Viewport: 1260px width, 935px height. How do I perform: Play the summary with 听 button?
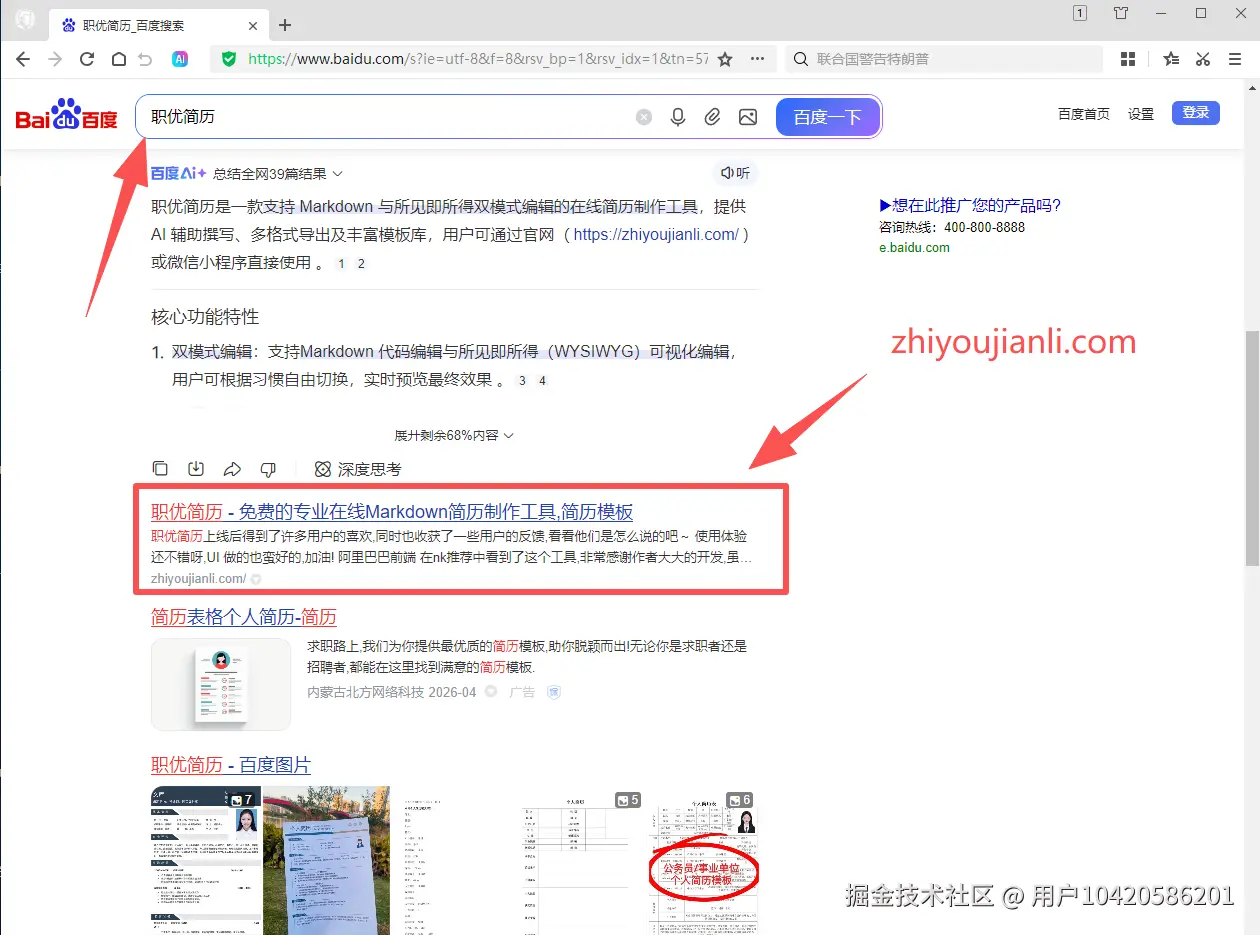tap(736, 173)
